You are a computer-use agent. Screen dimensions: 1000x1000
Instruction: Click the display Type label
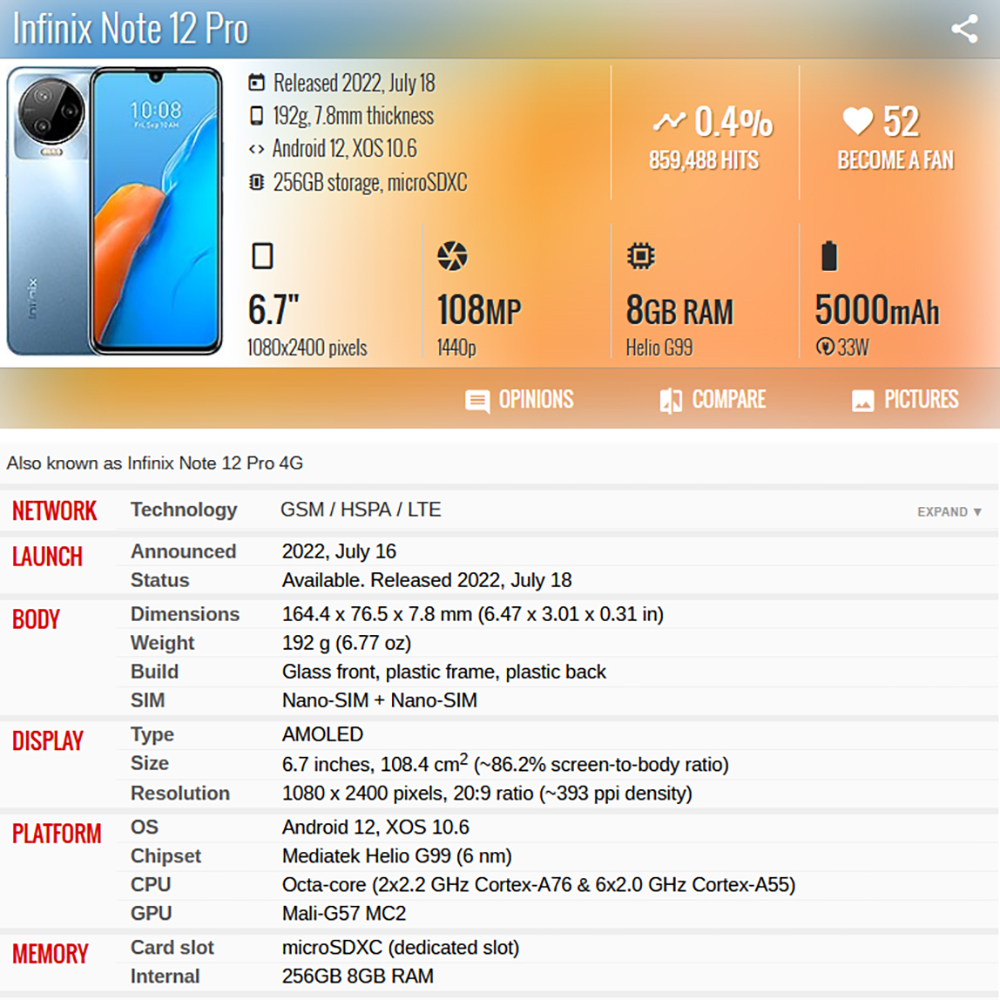click(152, 735)
